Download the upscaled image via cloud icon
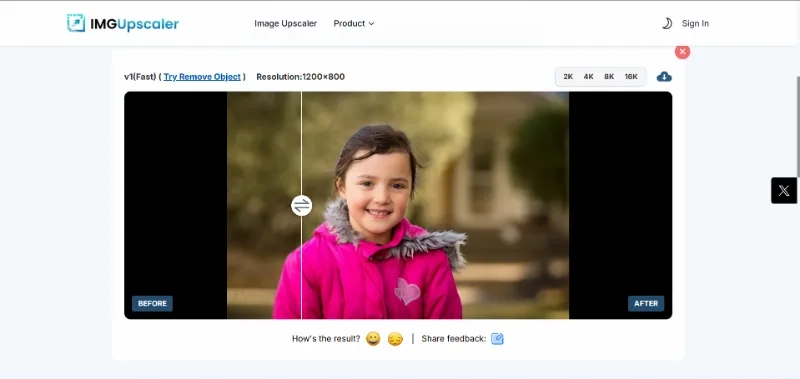The image size is (800, 379). click(x=664, y=77)
